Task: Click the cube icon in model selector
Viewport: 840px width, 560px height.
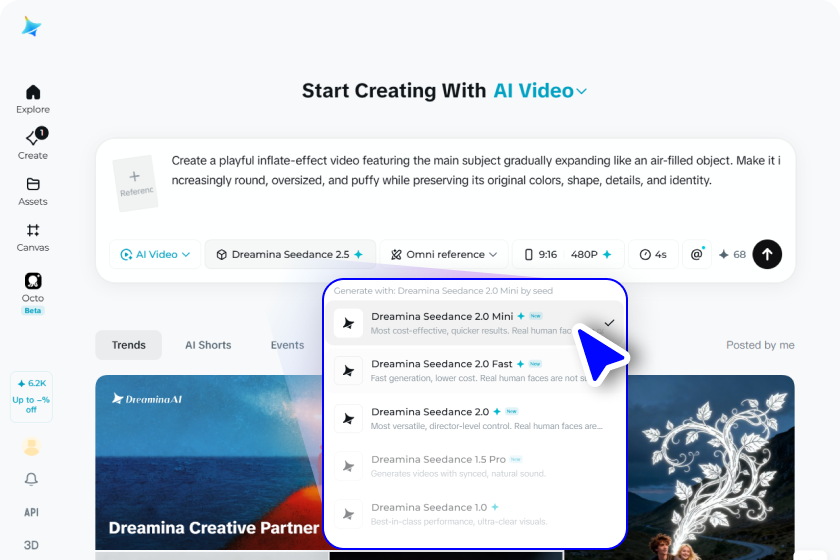Action: point(221,255)
